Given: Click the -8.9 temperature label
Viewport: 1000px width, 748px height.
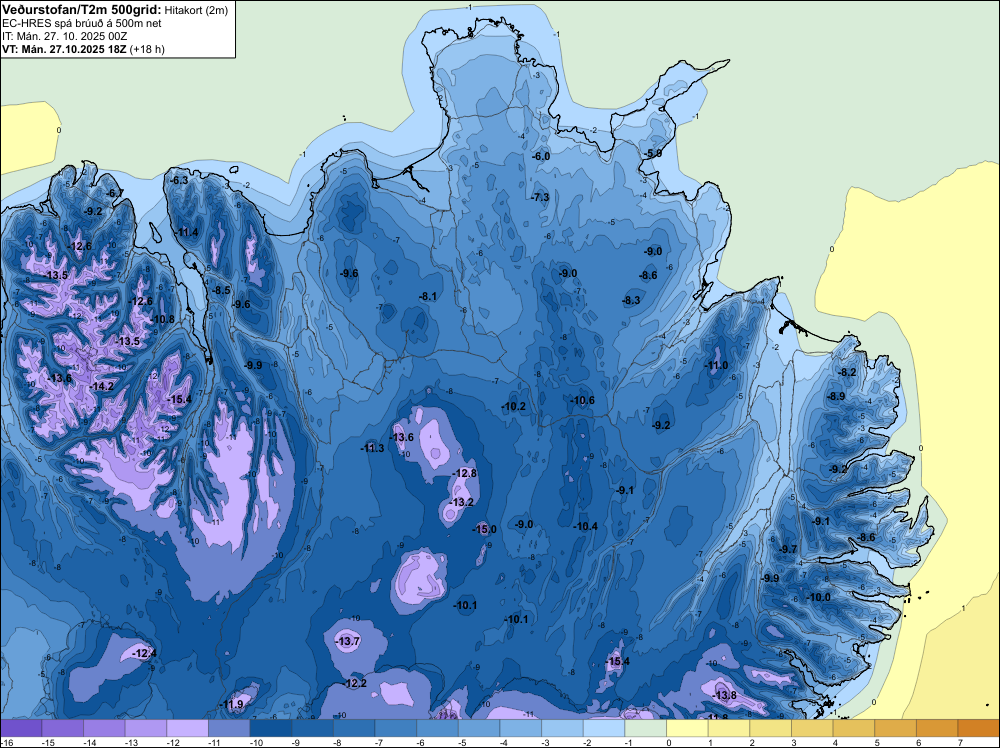Looking at the screenshot, I should pos(836,397).
